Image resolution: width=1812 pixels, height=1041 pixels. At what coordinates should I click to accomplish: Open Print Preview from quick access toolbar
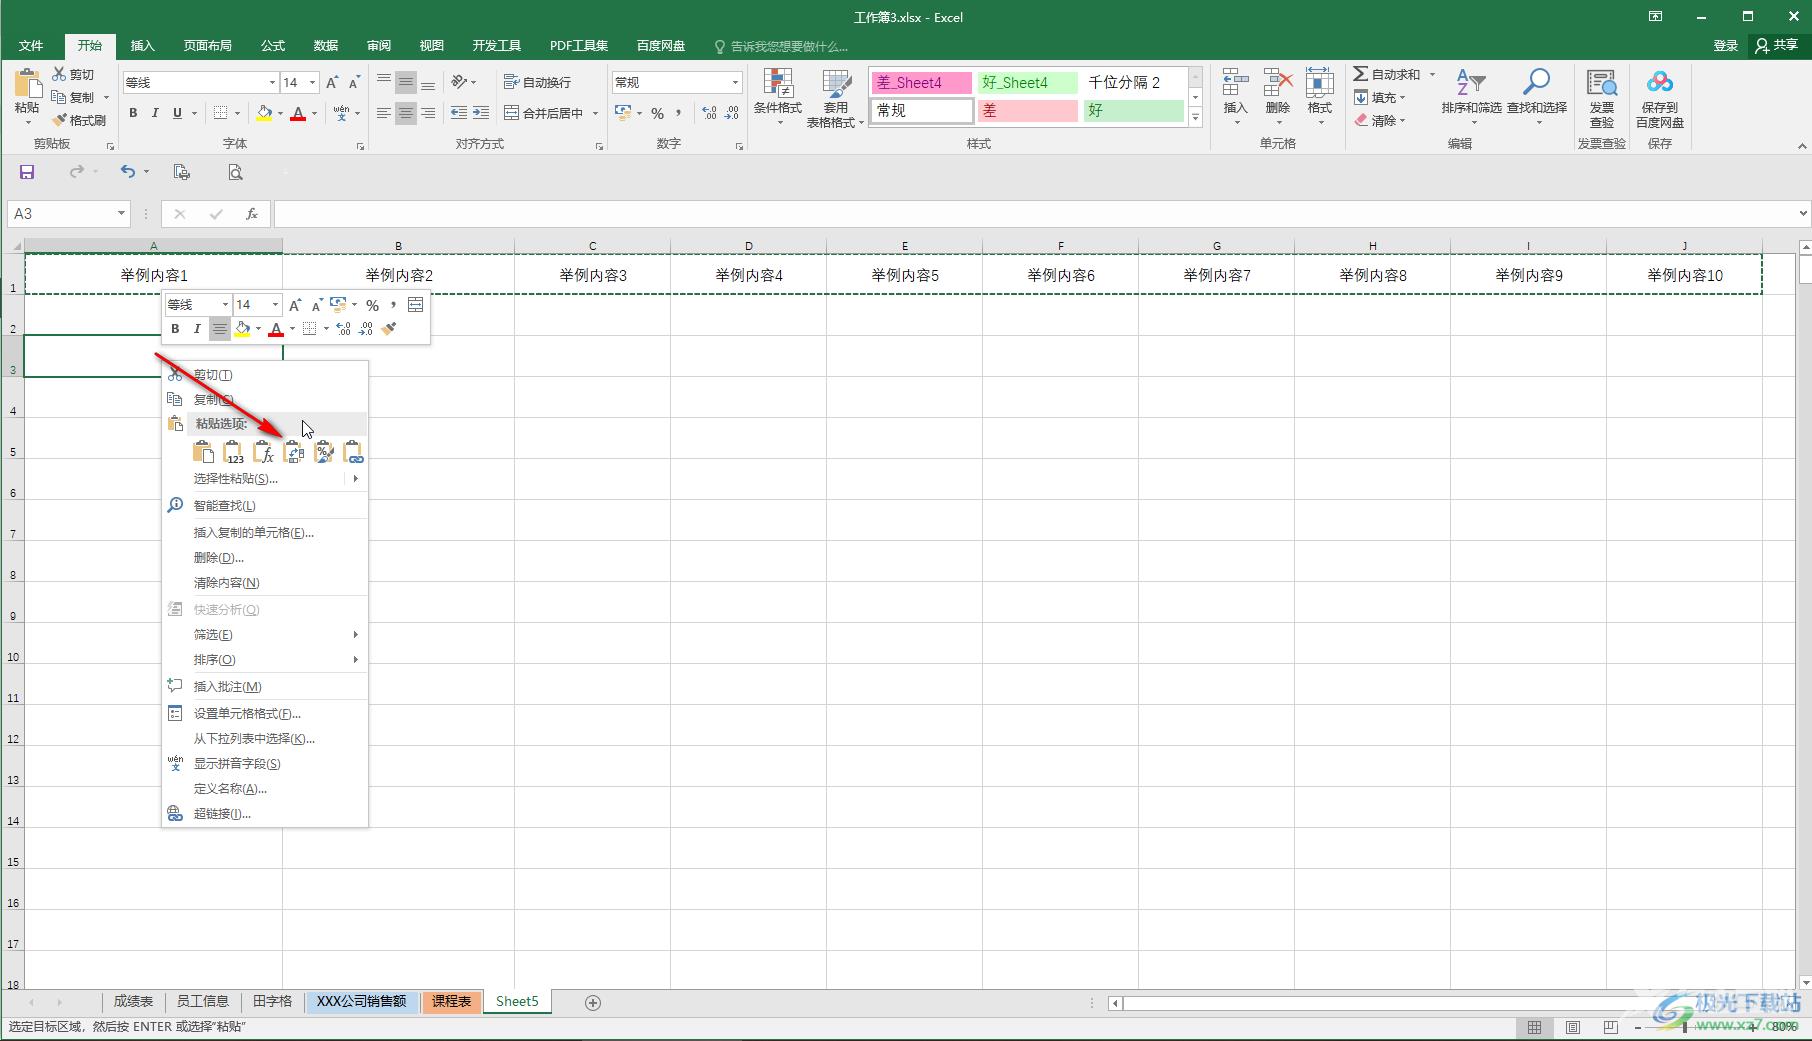click(235, 172)
